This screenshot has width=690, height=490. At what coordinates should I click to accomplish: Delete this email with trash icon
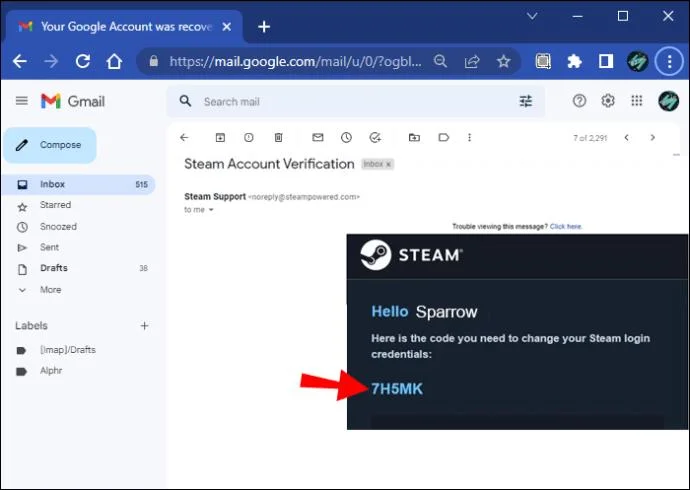(x=279, y=138)
